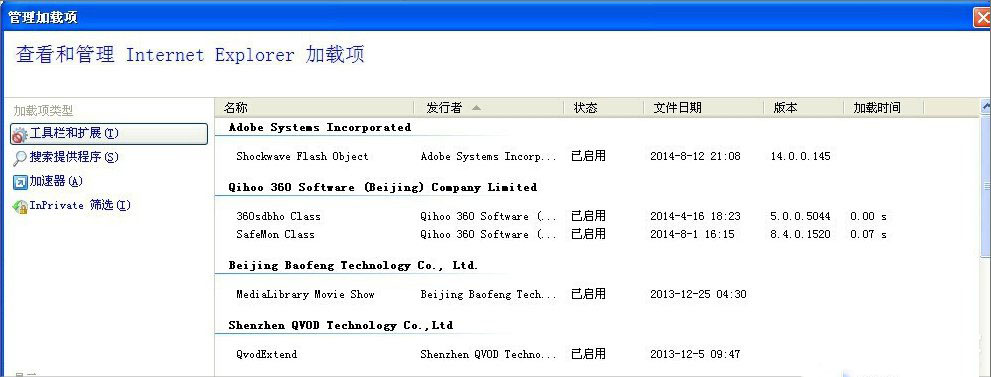The image size is (991, 377).
Task: Toggle sort arrow beside 发行者
Action: point(476,108)
